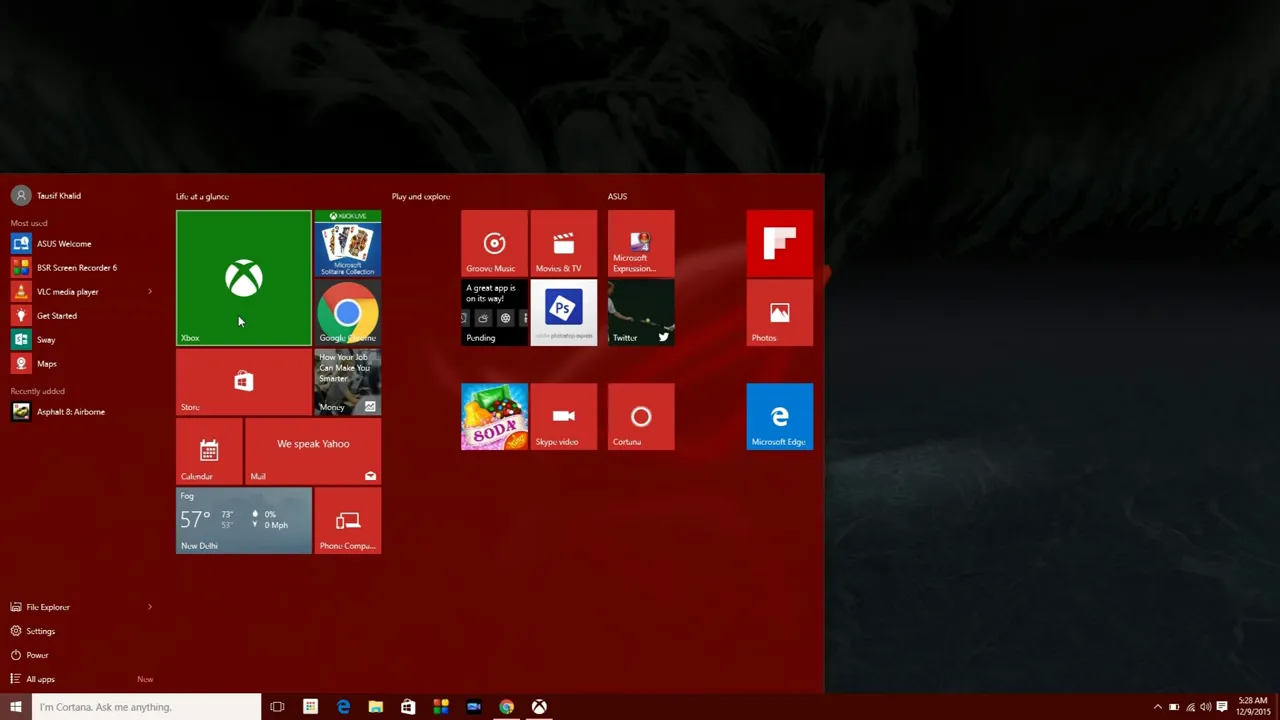Open the Cortana tile

(641, 417)
